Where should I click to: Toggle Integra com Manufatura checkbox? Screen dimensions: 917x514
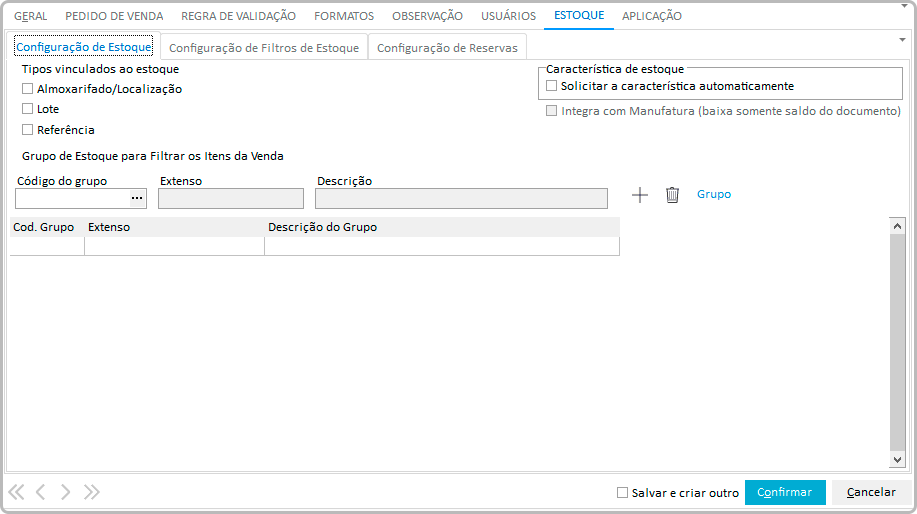click(551, 111)
